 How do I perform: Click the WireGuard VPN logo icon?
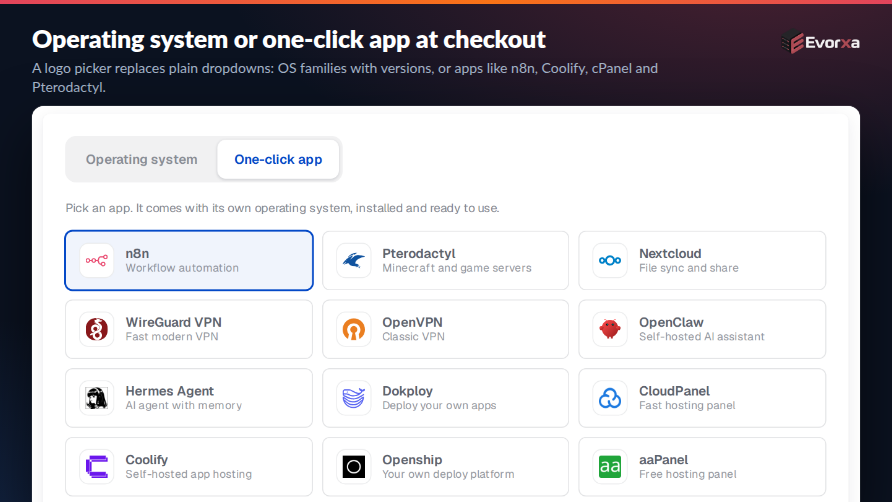coord(97,329)
